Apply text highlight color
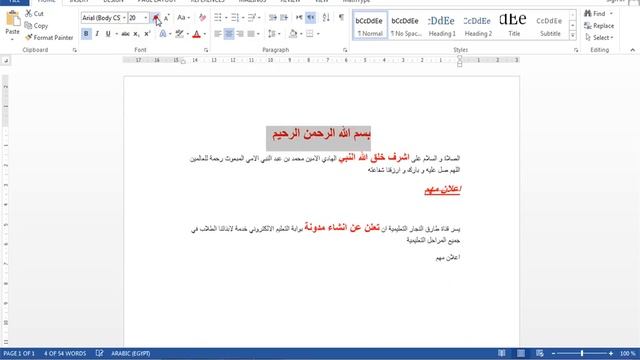The image size is (640, 360). (179, 34)
